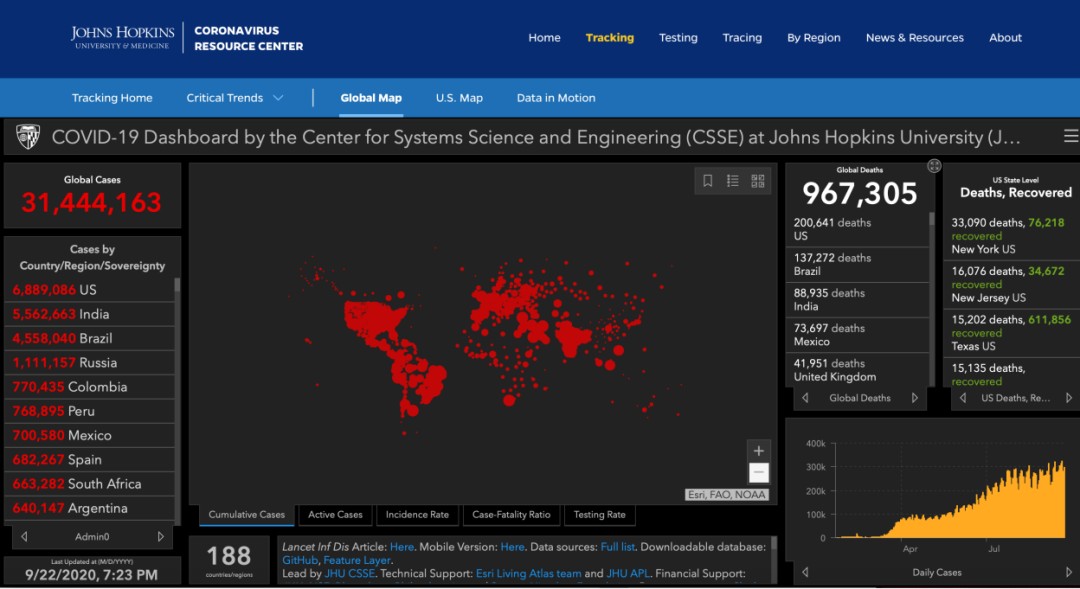1080x589 pixels.
Task: Select the '137,272 deaths Brazil' row
Action: click(858, 265)
